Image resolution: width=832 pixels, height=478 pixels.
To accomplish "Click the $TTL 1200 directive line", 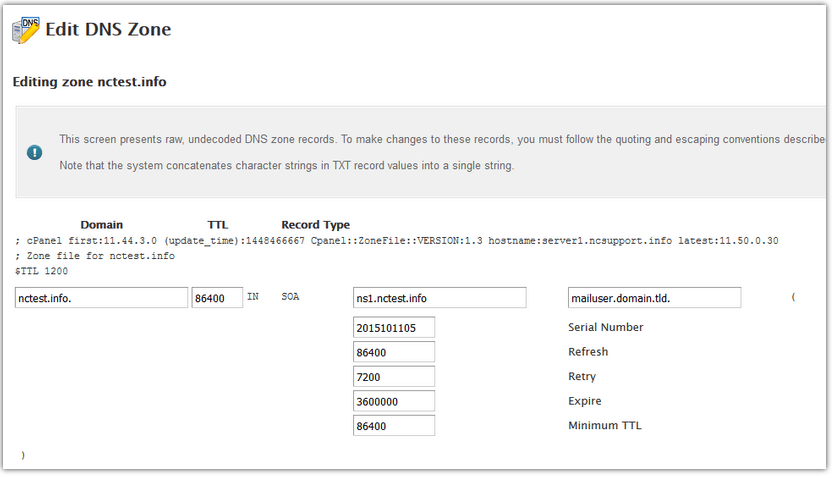I will point(41,271).
